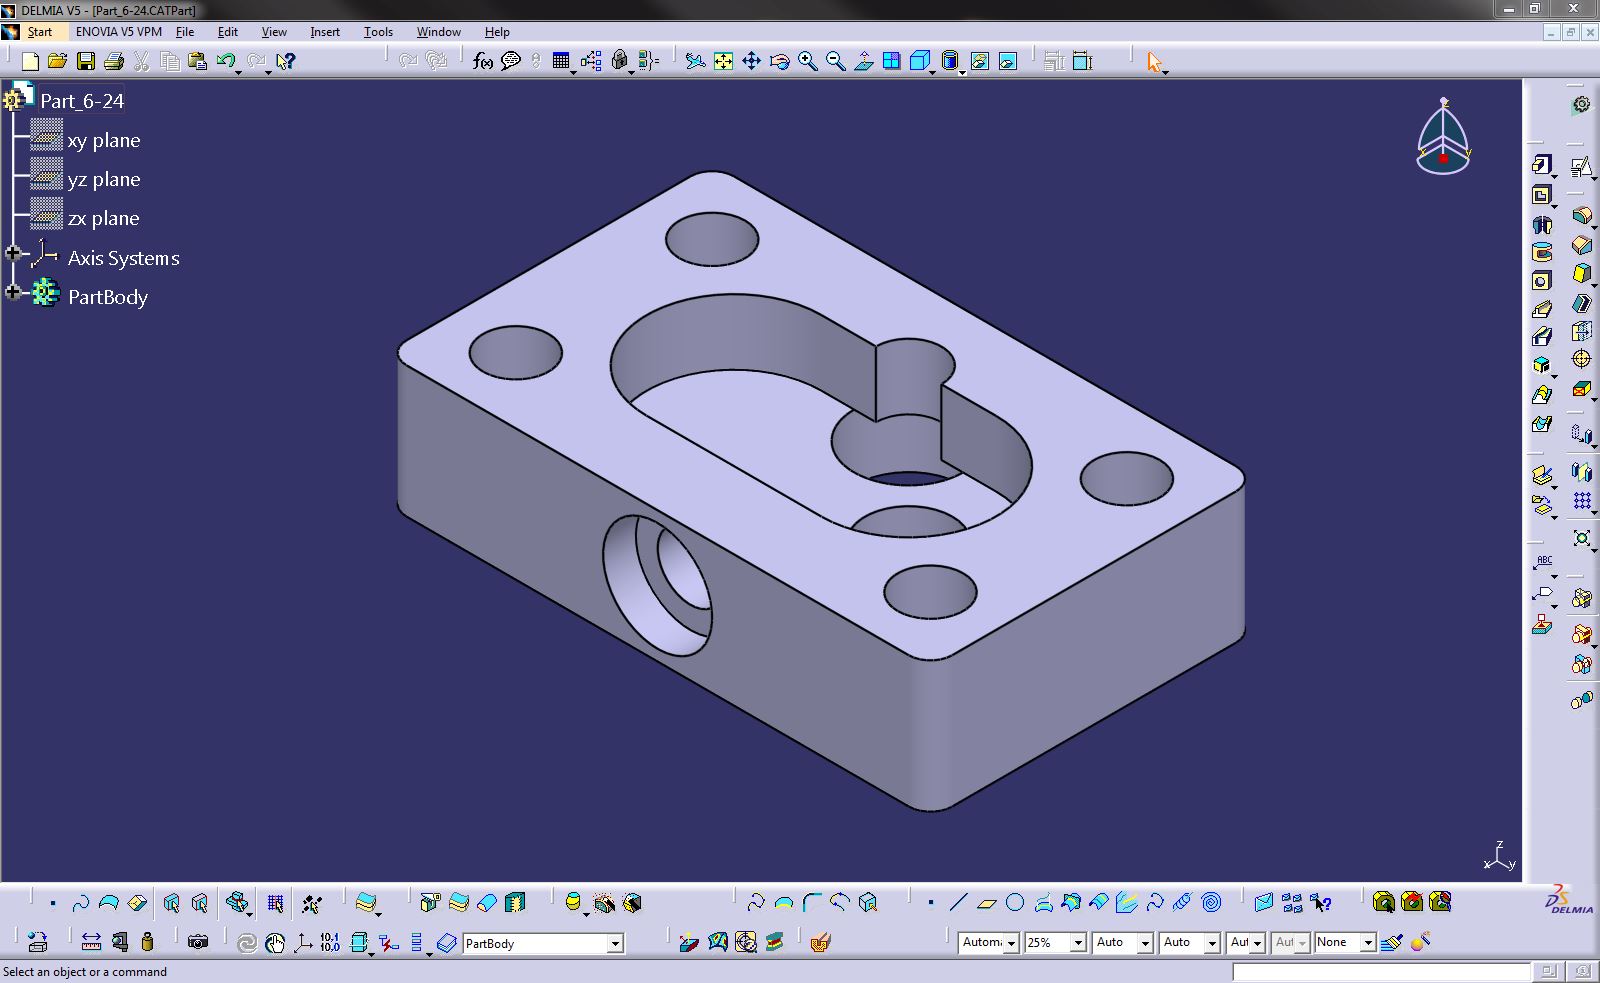The image size is (1600, 983).
Task: Open a file with the folder icon
Action: (57, 61)
